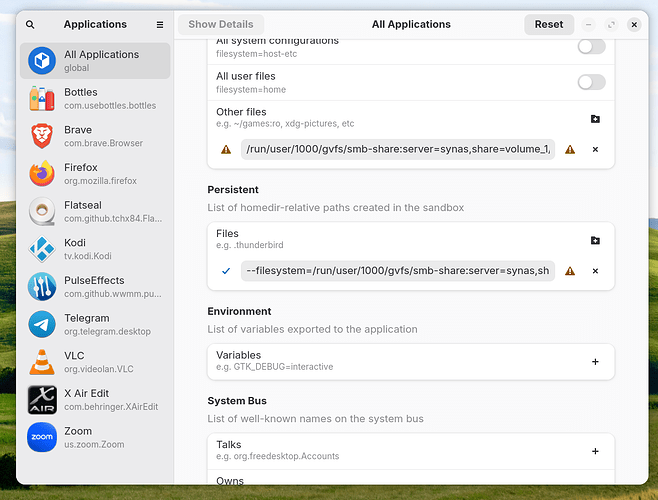
Task: Click the Show Details button
Action: click(x=221, y=24)
